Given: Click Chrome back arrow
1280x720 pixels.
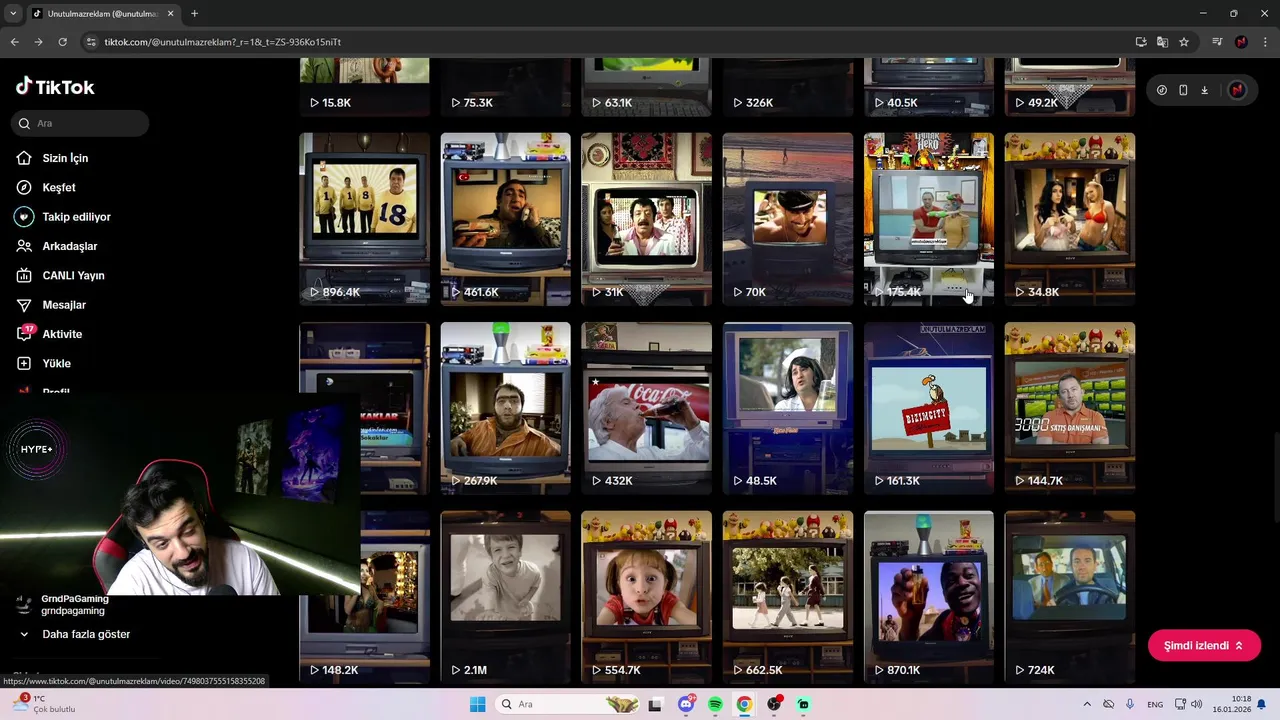Looking at the screenshot, I should coord(14,42).
